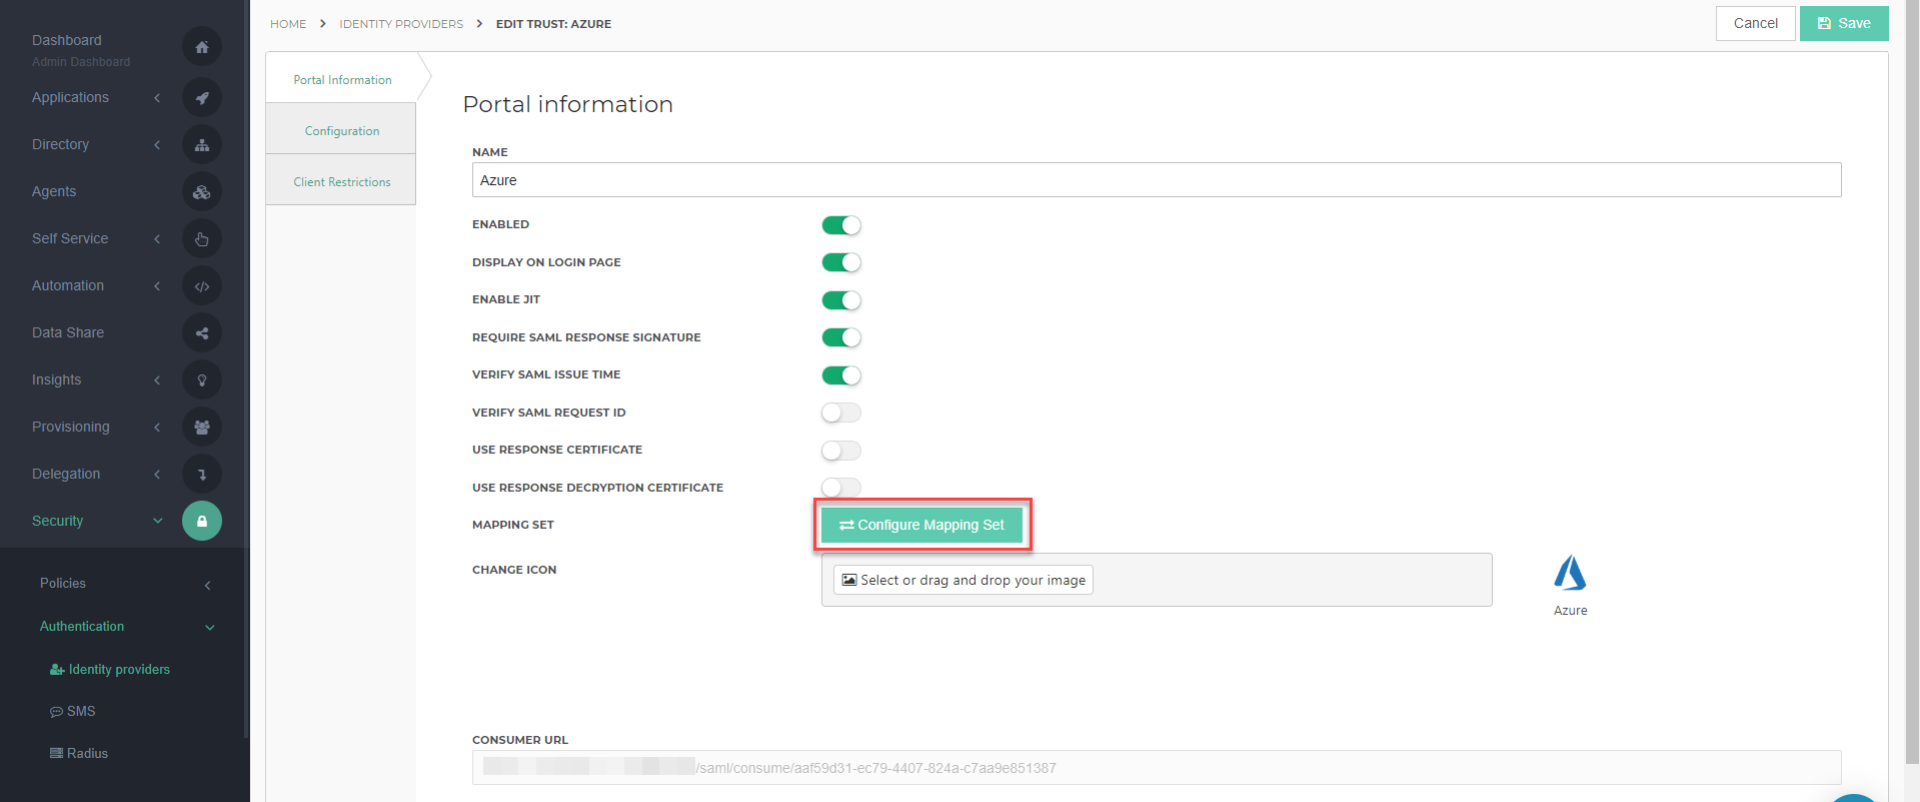Viewport: 1920px width, 802px height.
Task: Collapse the Security menu chevron
Action: (x=157, y=521)
